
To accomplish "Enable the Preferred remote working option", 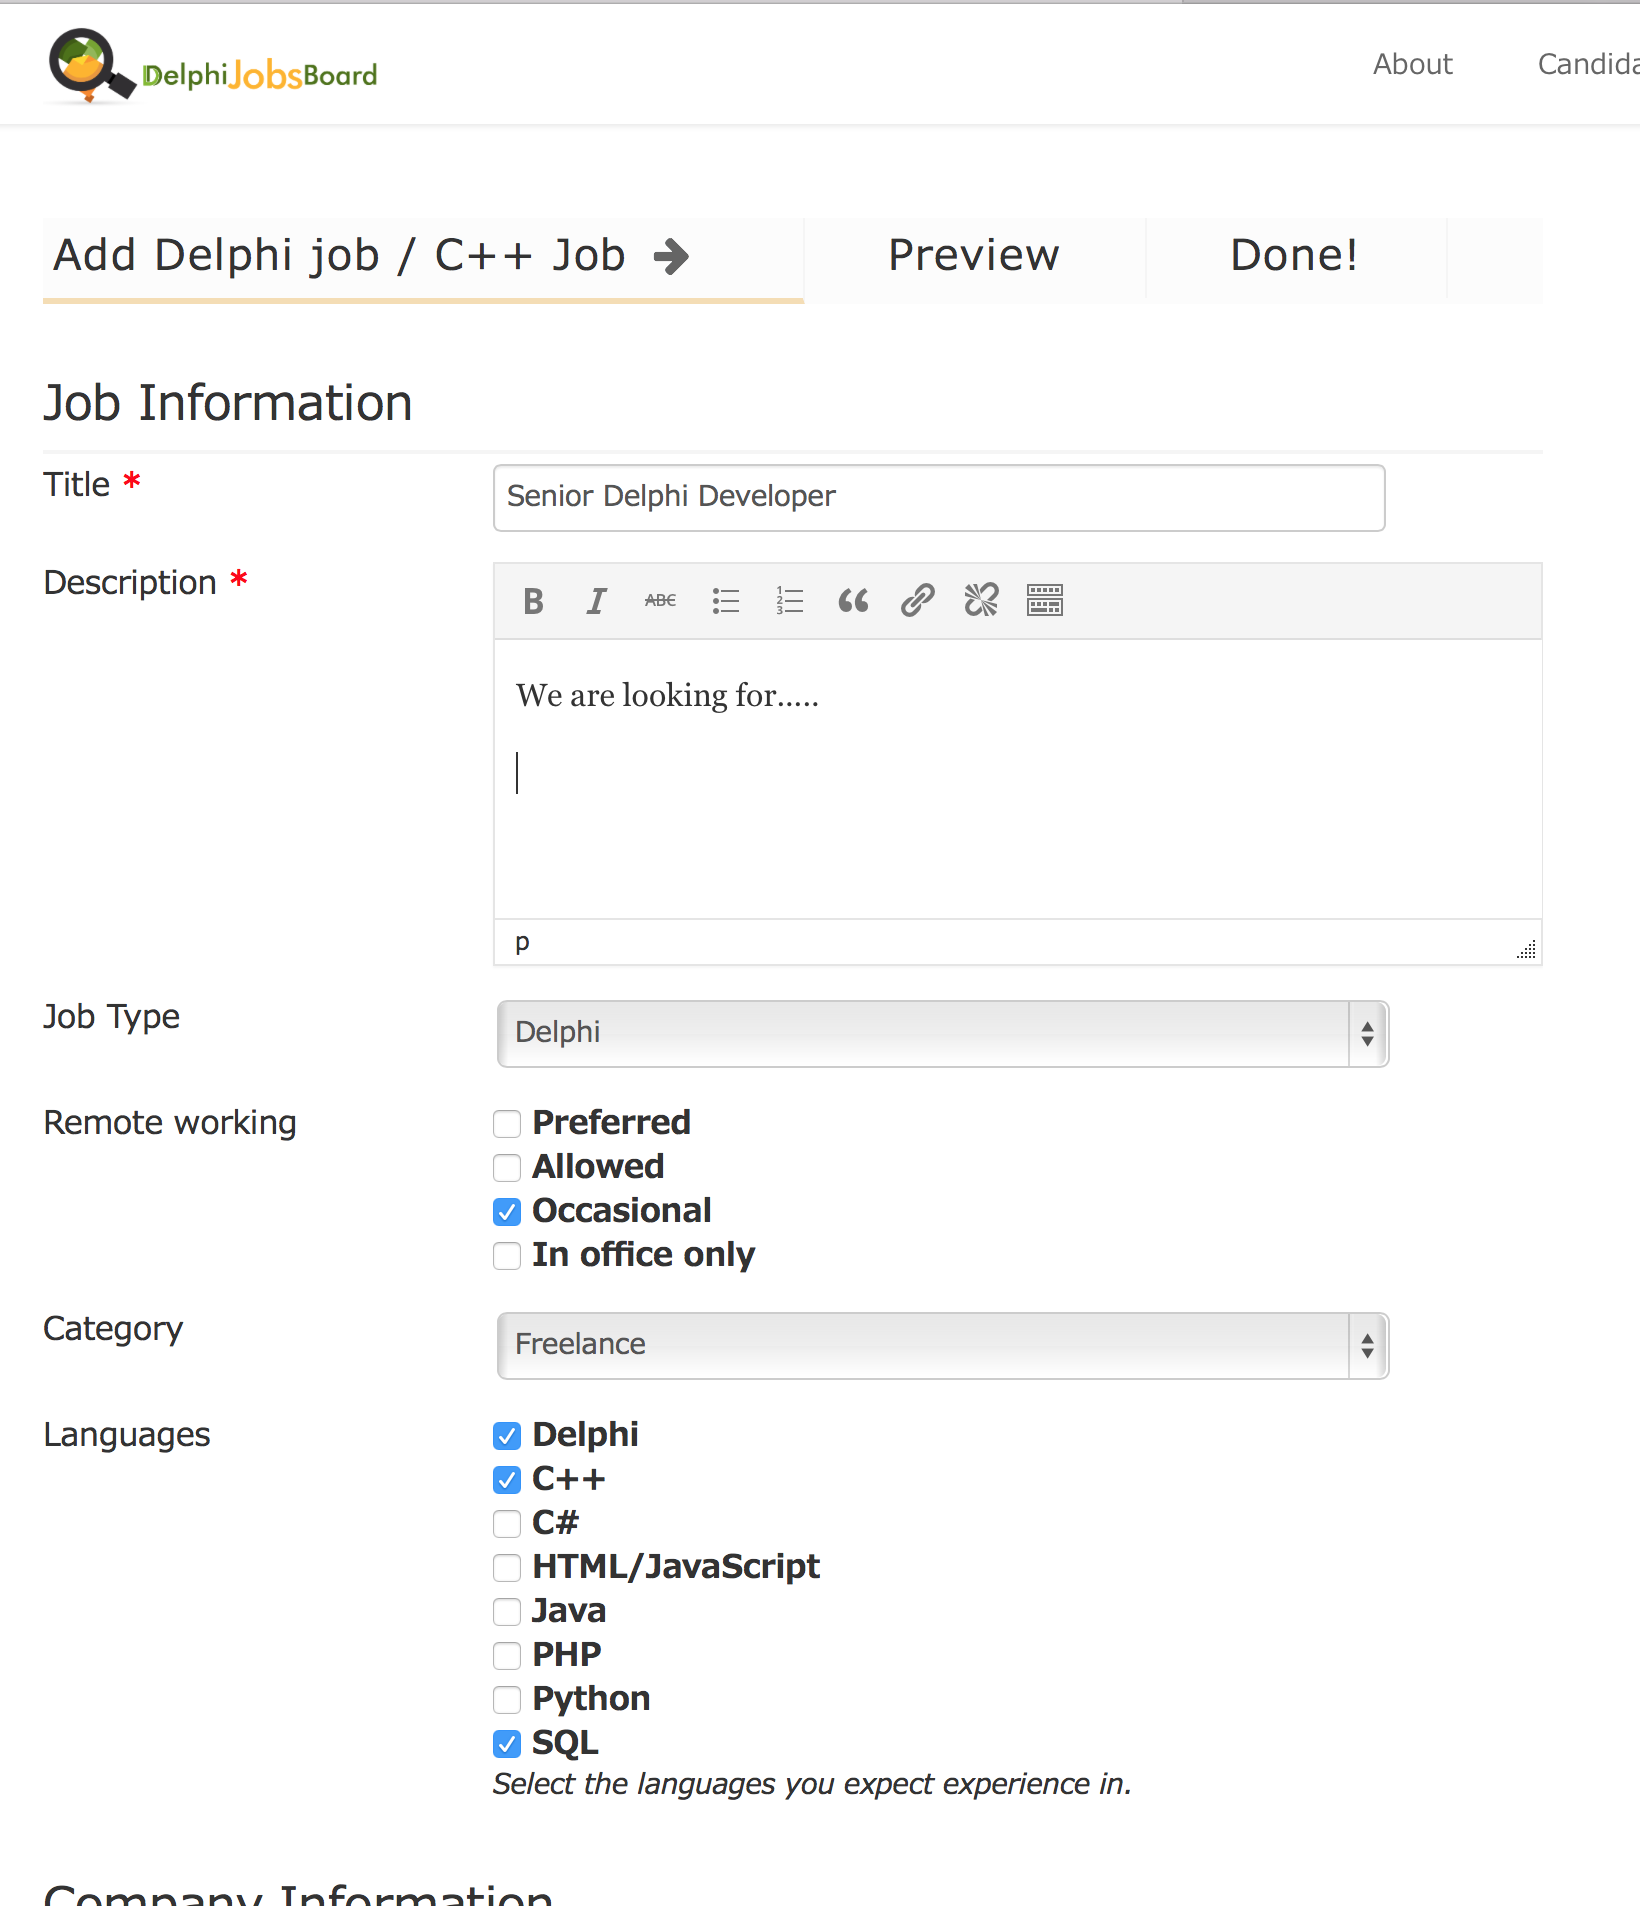I will pyautogui.click(x=507, y=1123).
